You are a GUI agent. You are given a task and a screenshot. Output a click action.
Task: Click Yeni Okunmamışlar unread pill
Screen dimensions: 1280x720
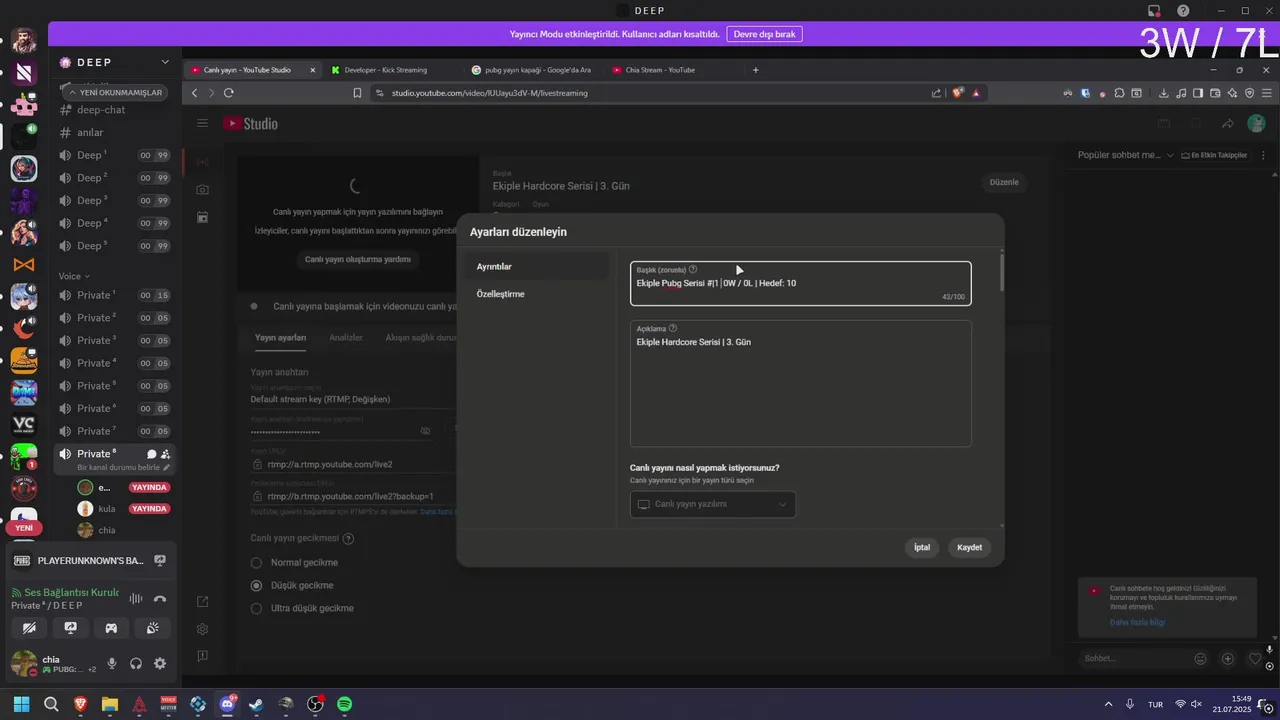115,92
